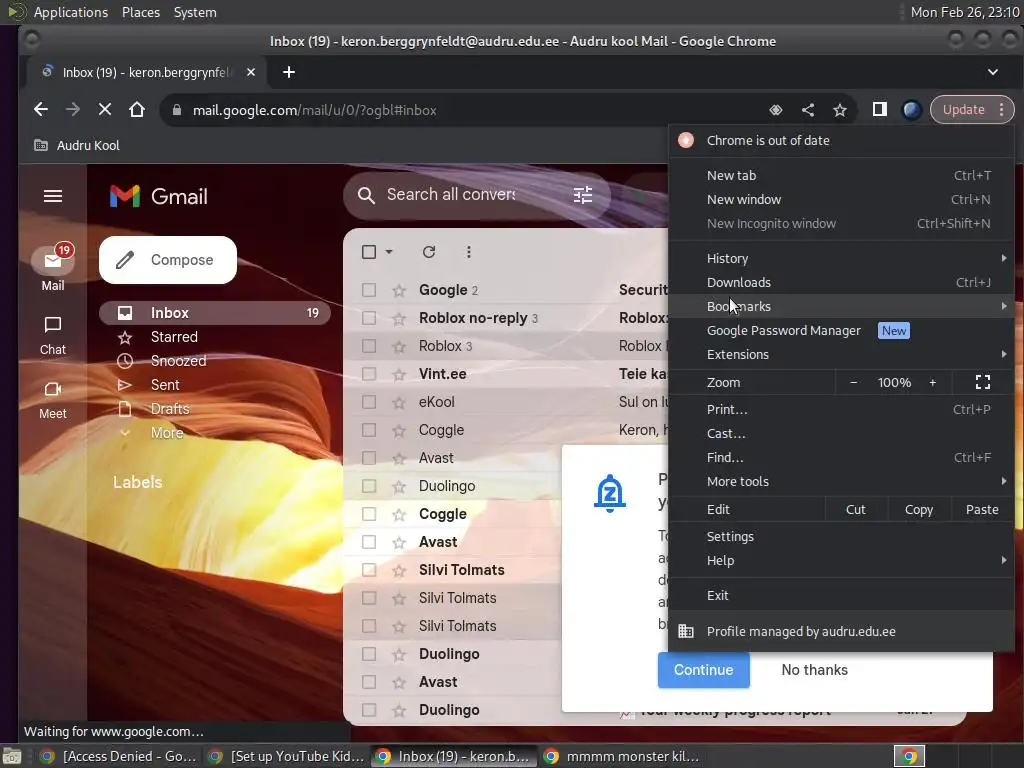
Task: Open the Chrome profile avatar
Action: pos(912,110)
